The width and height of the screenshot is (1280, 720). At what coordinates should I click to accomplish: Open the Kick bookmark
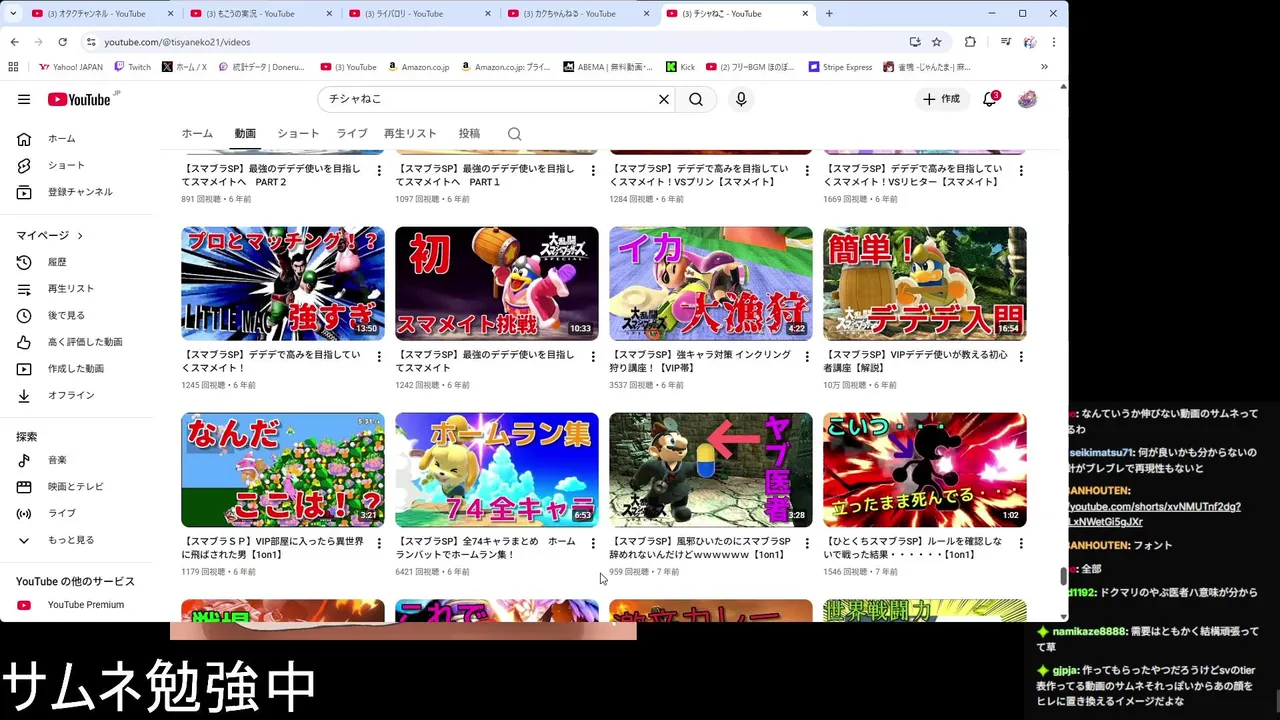pos(680,67)
